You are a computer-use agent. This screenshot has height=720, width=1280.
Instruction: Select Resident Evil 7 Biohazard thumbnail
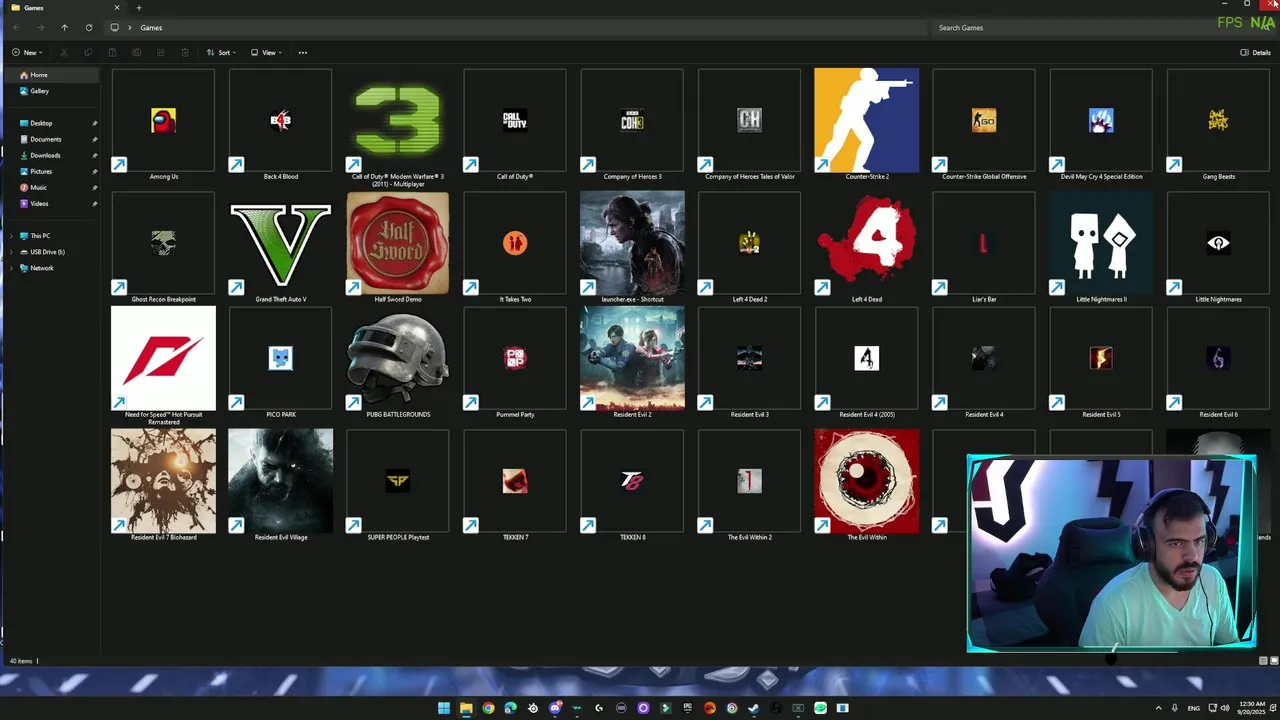(x=163, y=481)
